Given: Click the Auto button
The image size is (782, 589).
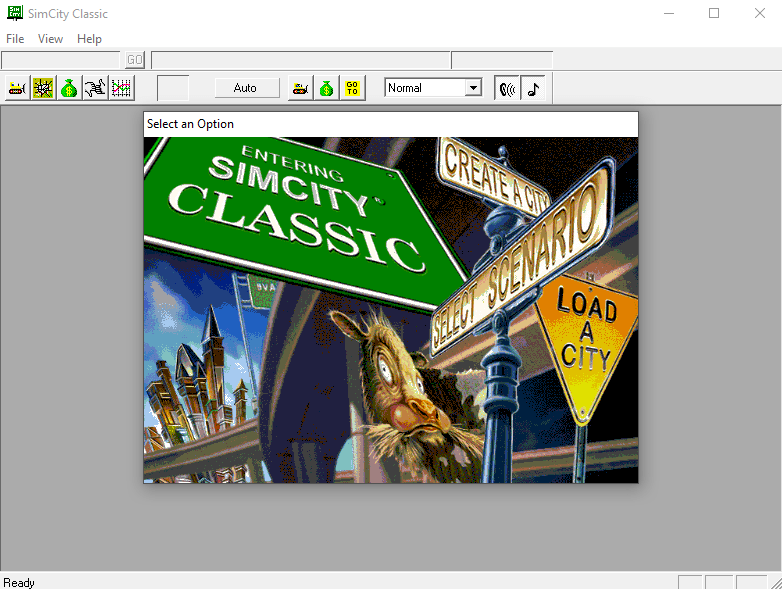Looking at the screenshot, I should pyautogui.click(x=245, y=88).
